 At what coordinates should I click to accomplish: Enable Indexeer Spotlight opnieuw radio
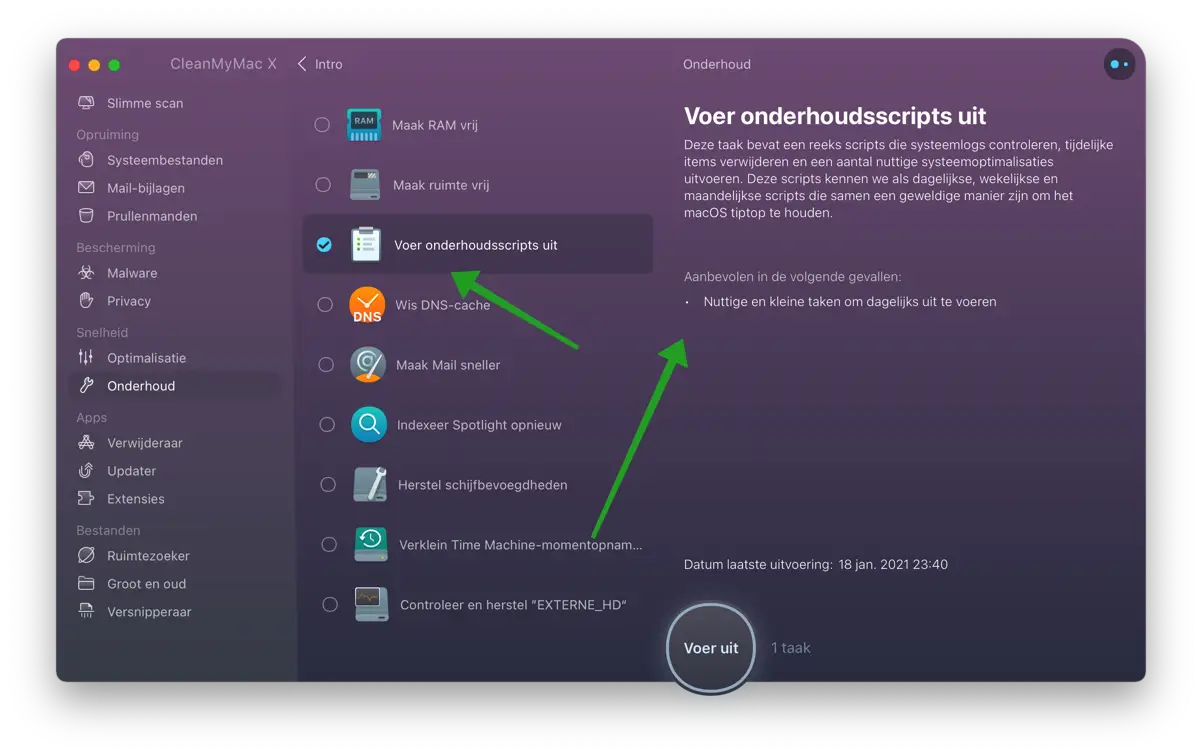point(327,425)
